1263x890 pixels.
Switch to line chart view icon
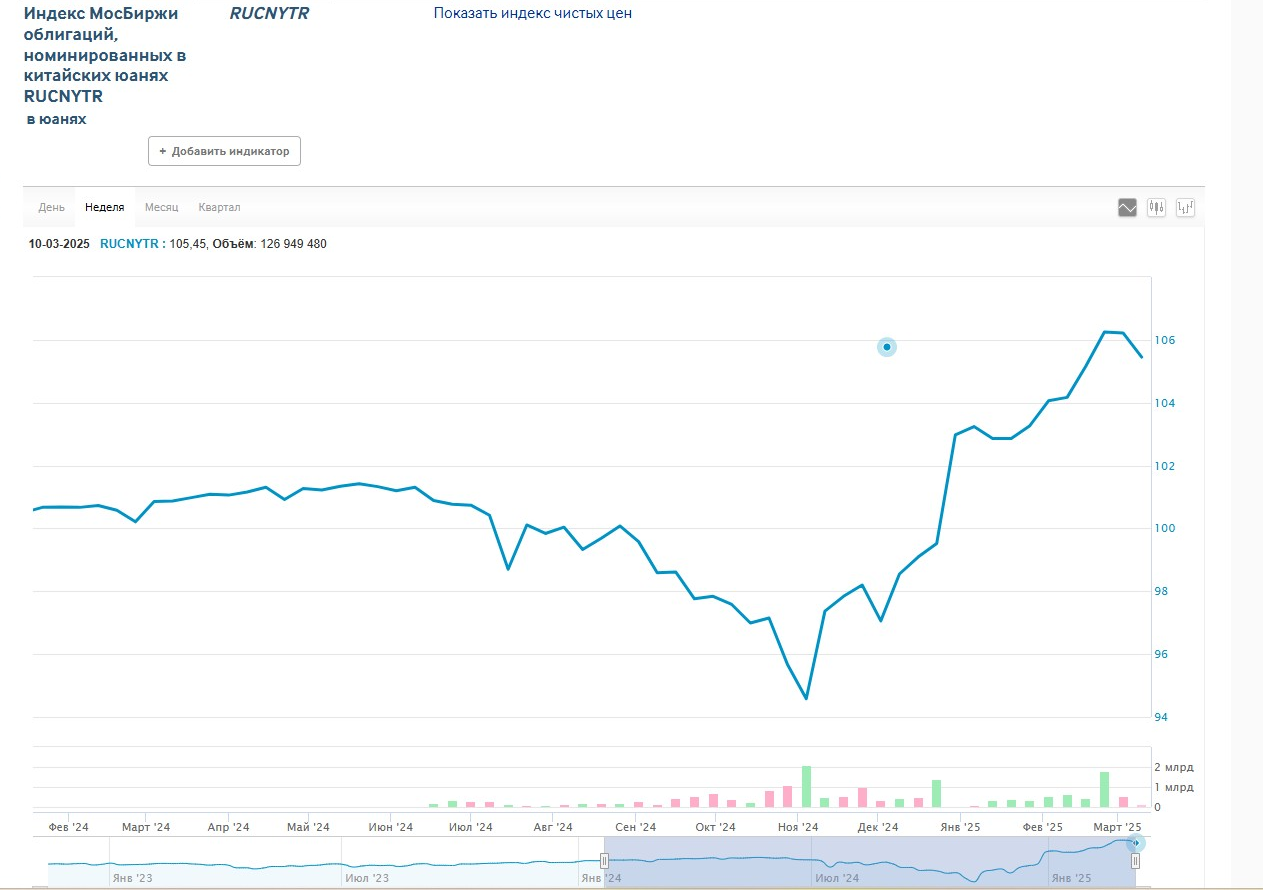point(1127,208)
